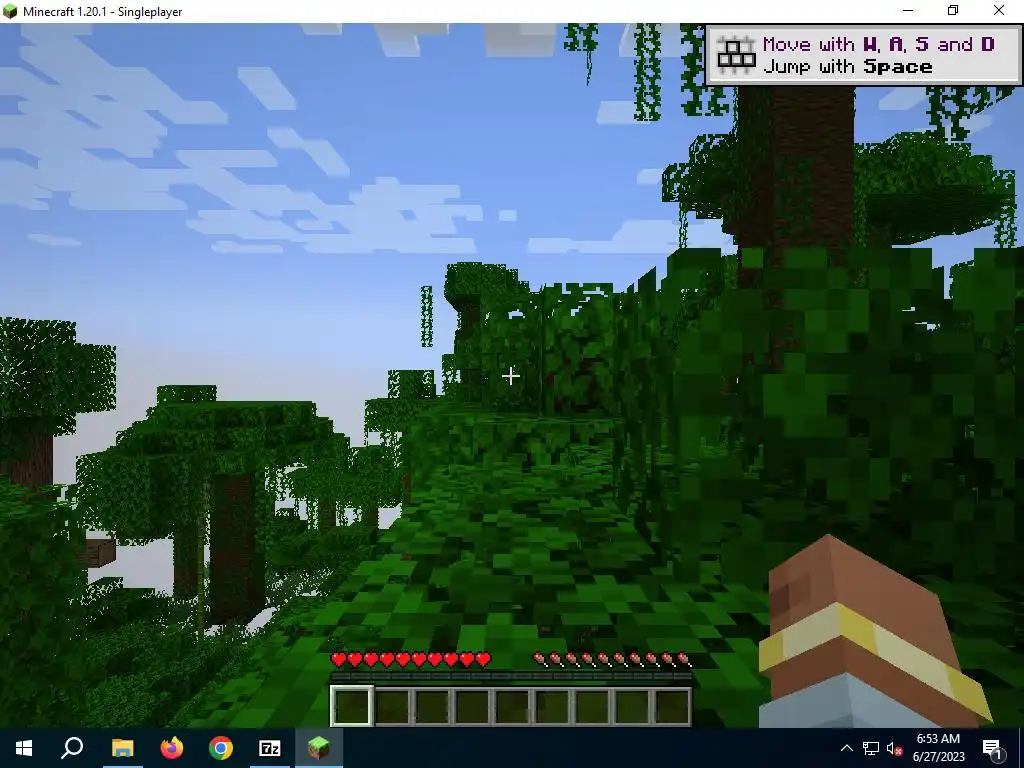This screenshot has width=1024, height=768.
Task: Restore down the Minecraft window
Action: [x=953, y=10]
